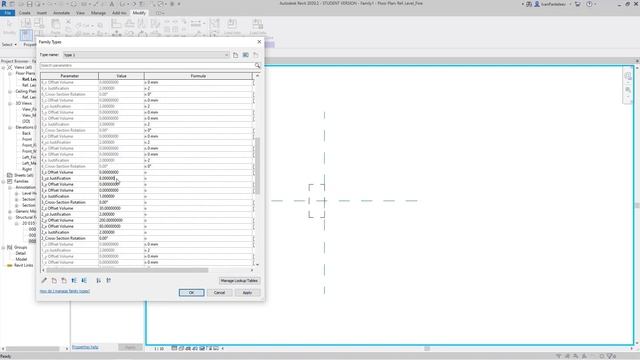
Task: Collapse the Floor Plans tree node
Action: pos(10,73)
